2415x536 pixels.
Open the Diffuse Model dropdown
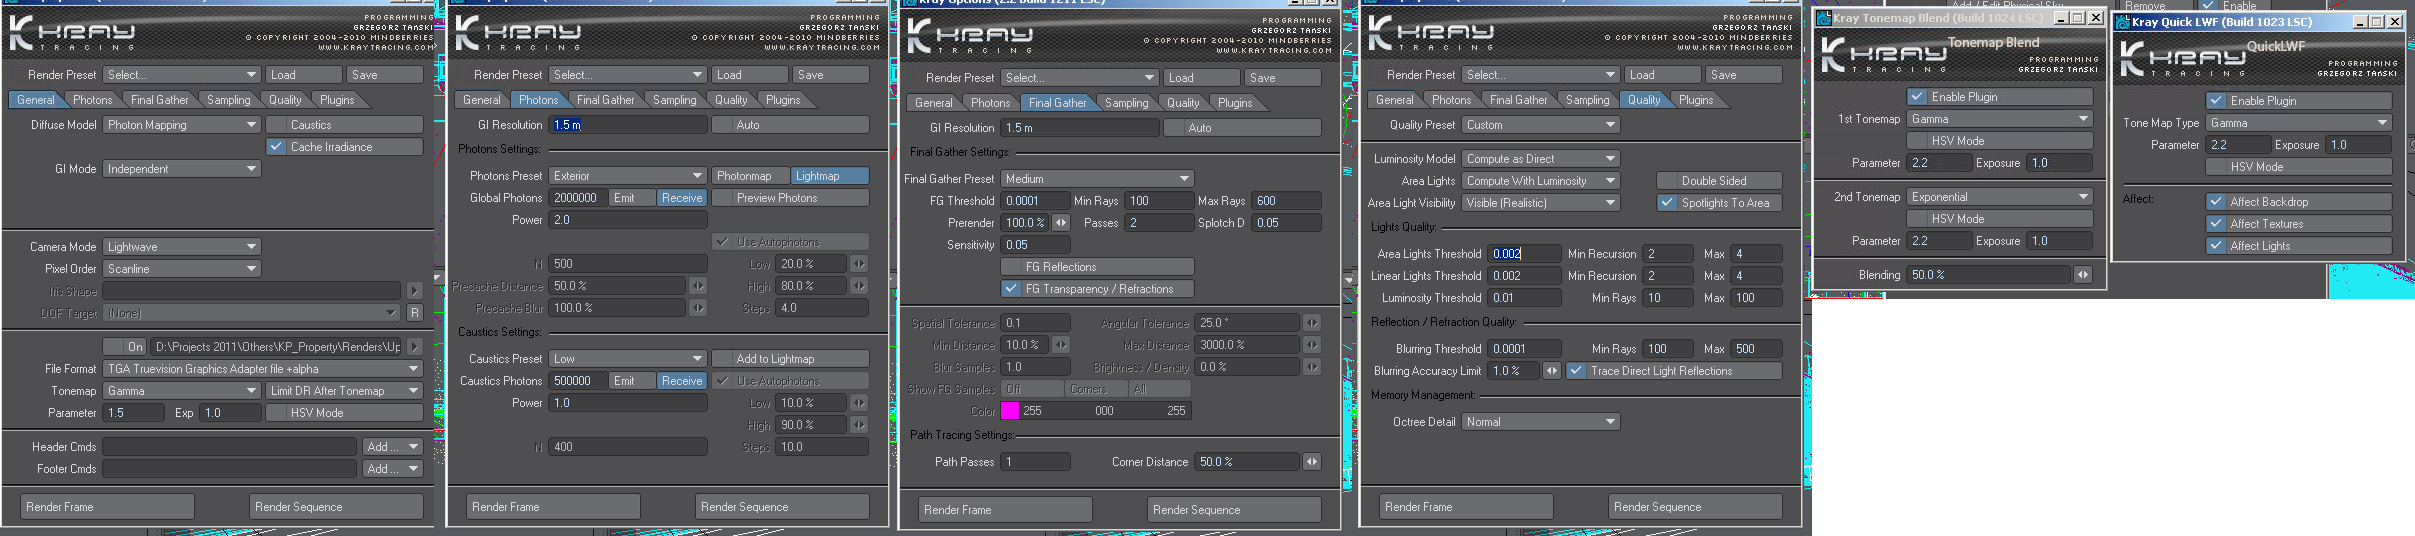[182, 125]
